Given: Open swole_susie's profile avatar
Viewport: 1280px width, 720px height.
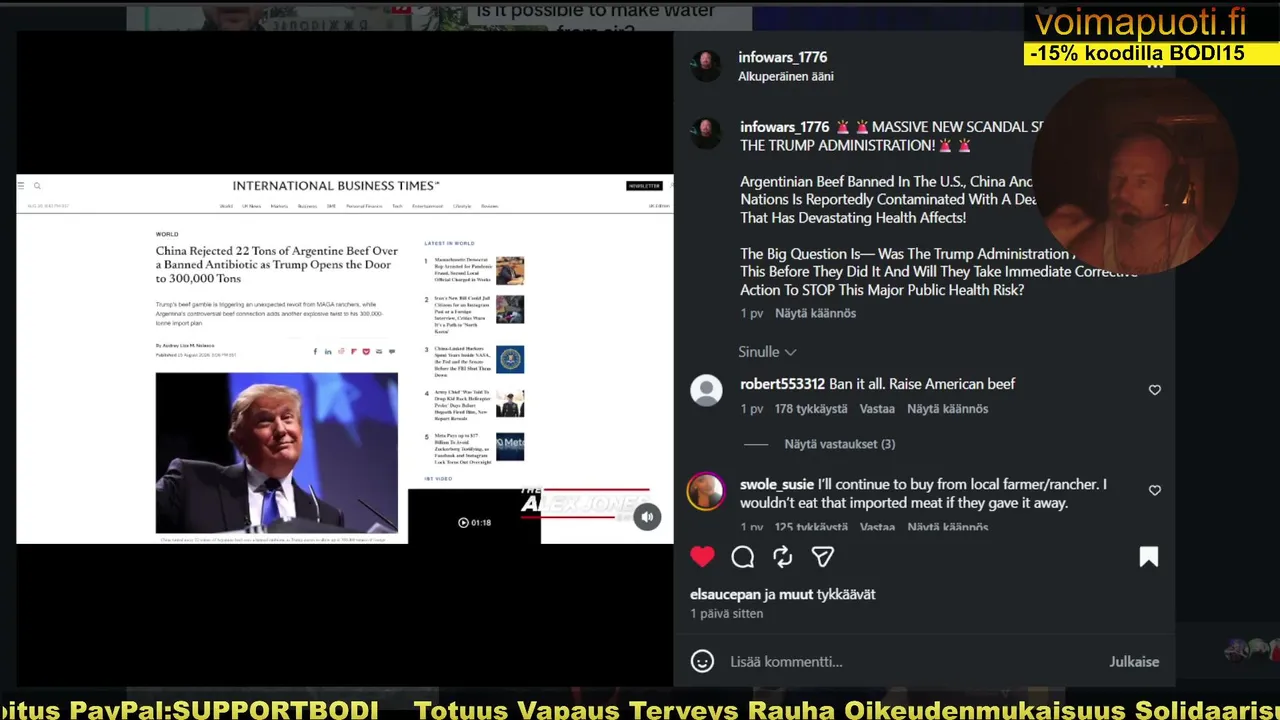Looking at the screenshot, I should (706, 492).
